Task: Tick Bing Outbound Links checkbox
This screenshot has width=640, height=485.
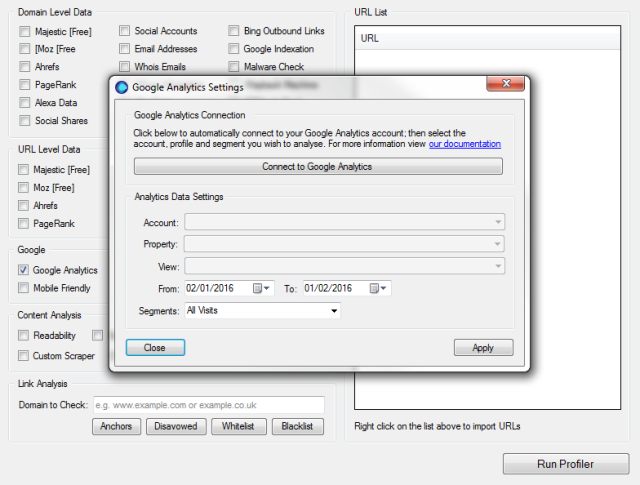Action: [x=233, y=31]
